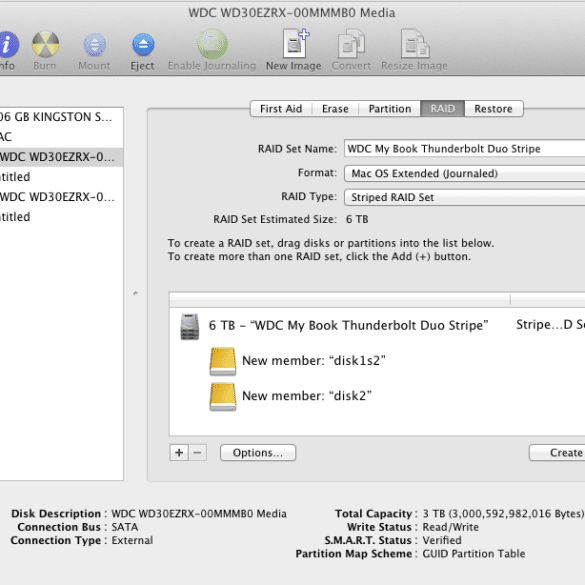The width and height of the screenshot is (585, 585).
Task: Click the GUID Partition Table text
Action: click(x=473, y=554)
